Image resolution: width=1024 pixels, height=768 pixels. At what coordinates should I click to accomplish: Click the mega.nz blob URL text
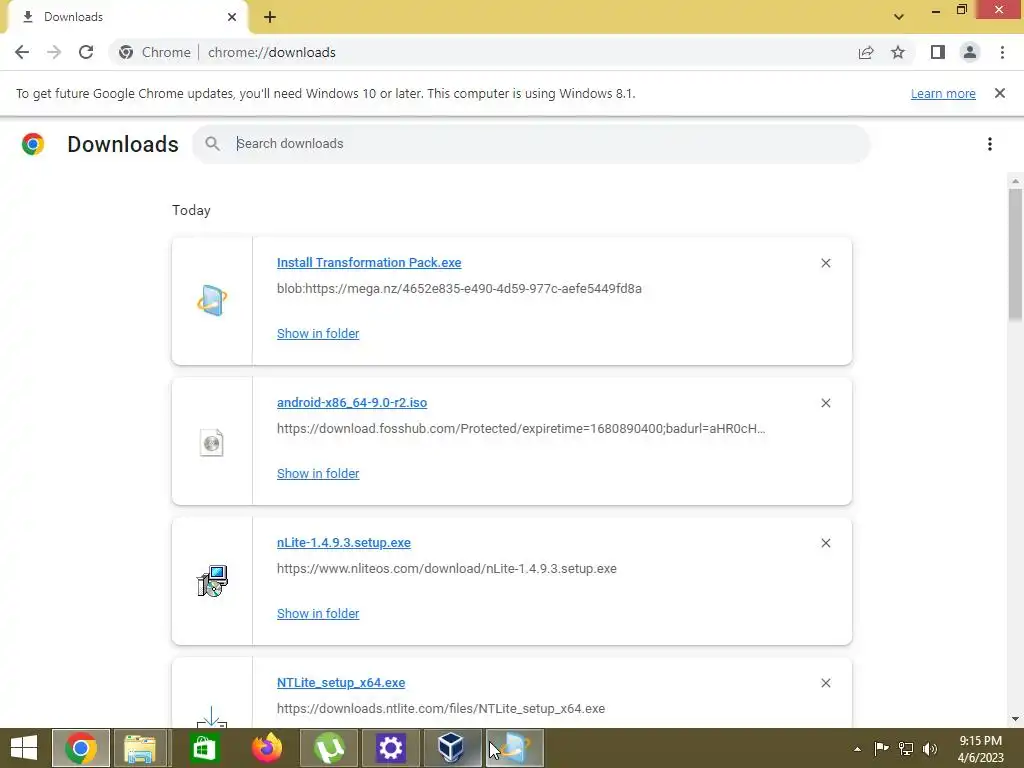tap(459, 289)
